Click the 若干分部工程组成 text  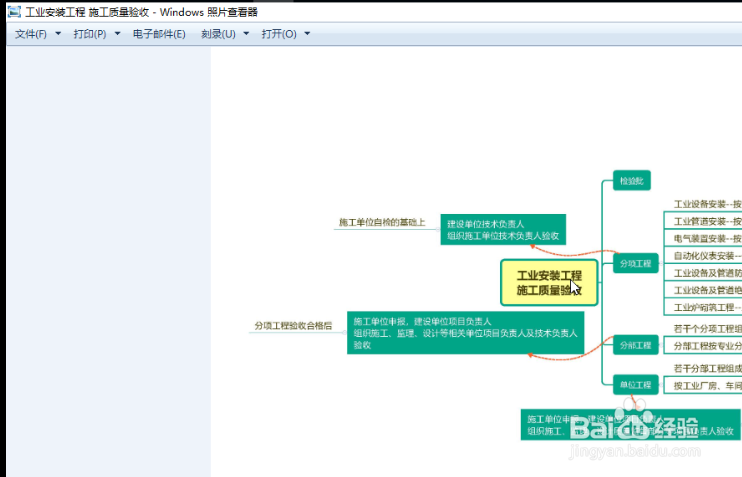click(x=707, y=368)
